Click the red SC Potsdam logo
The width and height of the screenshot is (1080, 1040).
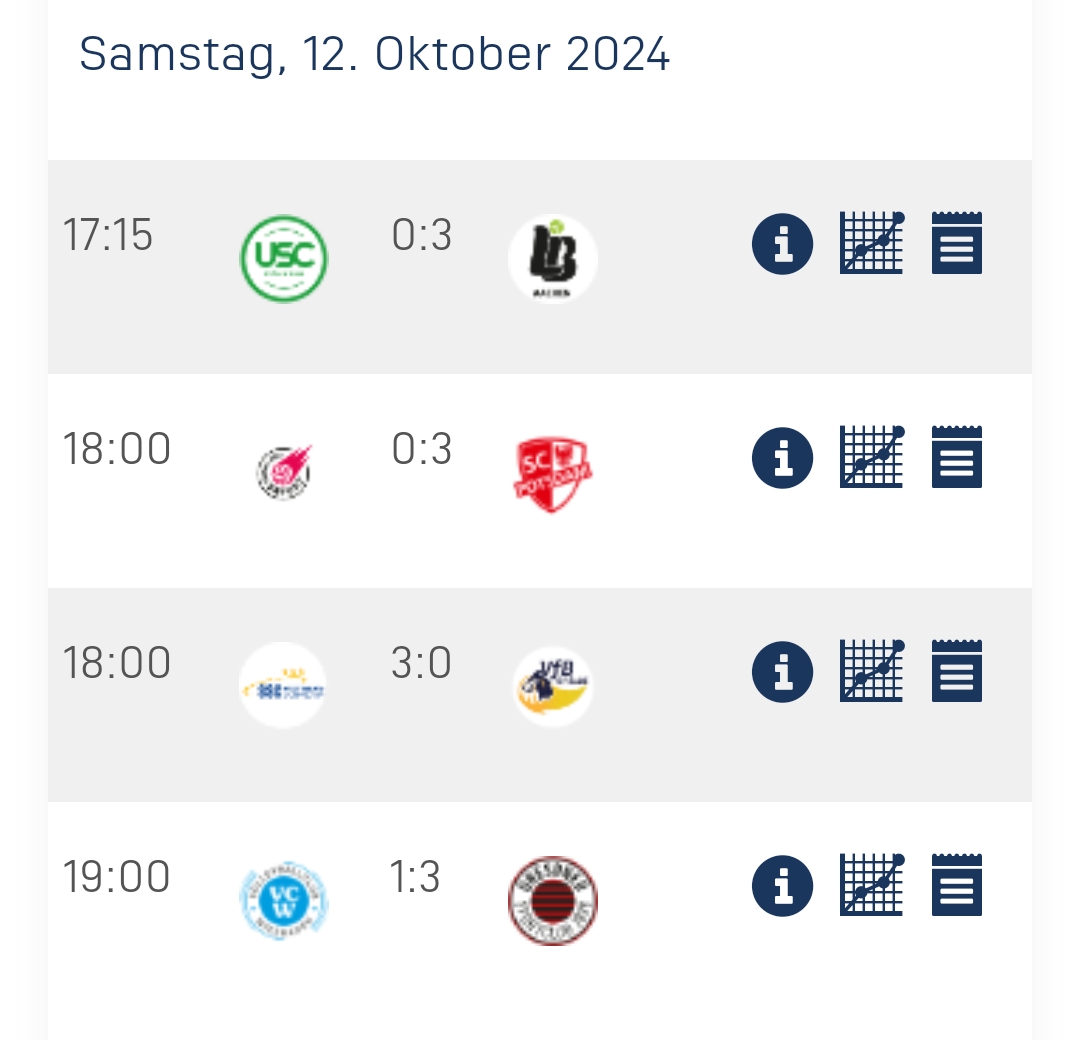552,474
